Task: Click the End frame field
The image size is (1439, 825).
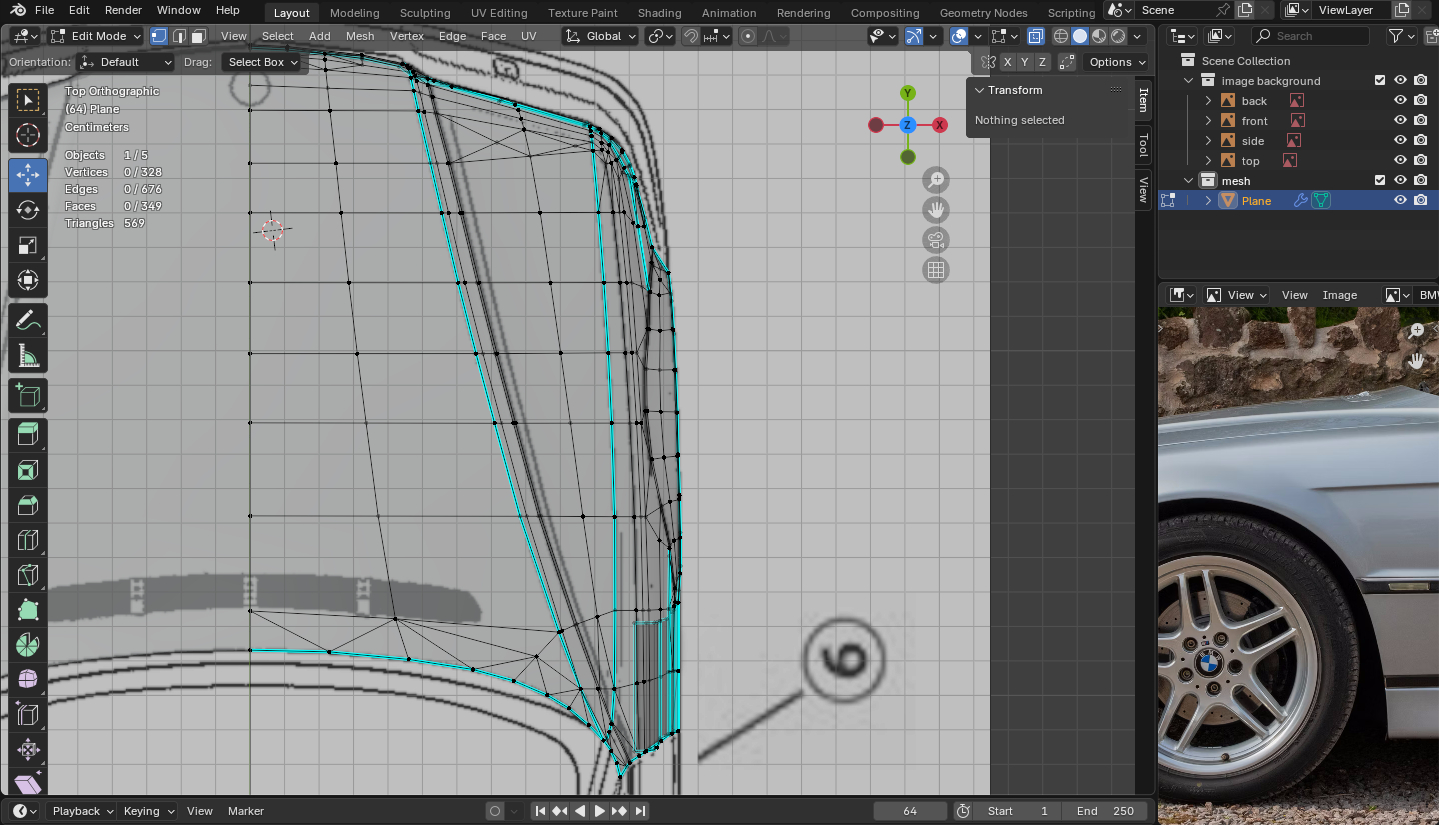Action: 1103,811
